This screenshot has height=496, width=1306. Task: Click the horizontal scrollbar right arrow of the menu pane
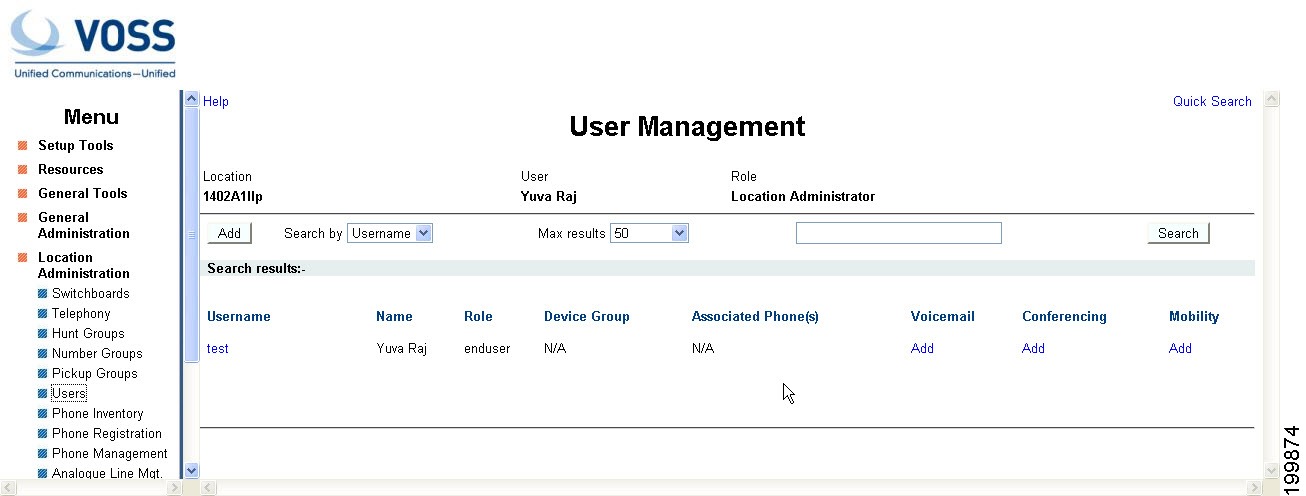pyautogui.click(x=177, y=488)
